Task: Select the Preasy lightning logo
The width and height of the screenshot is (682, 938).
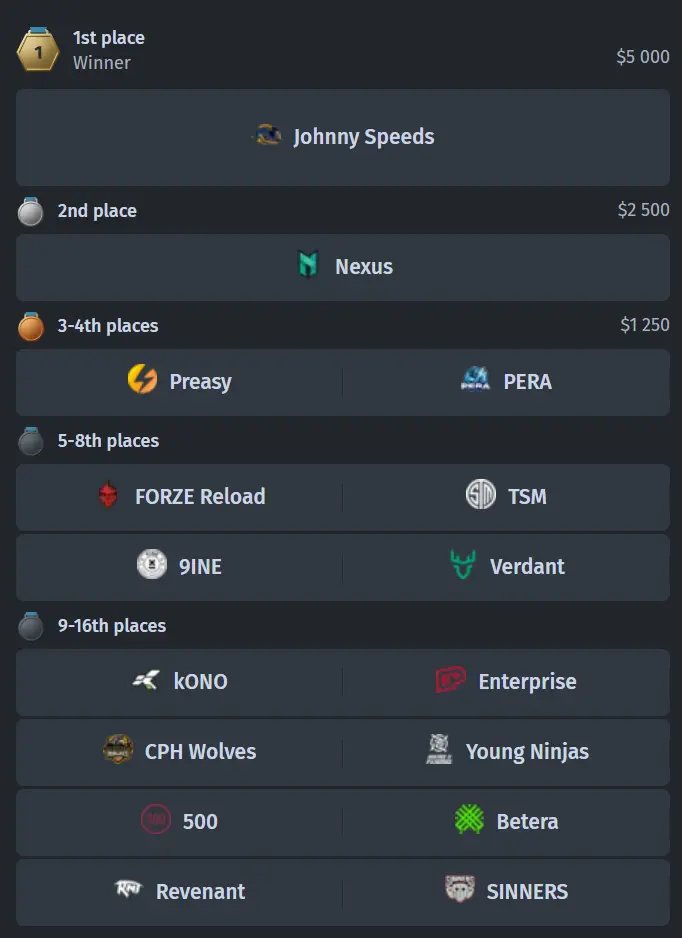Action: click(142, 379)
